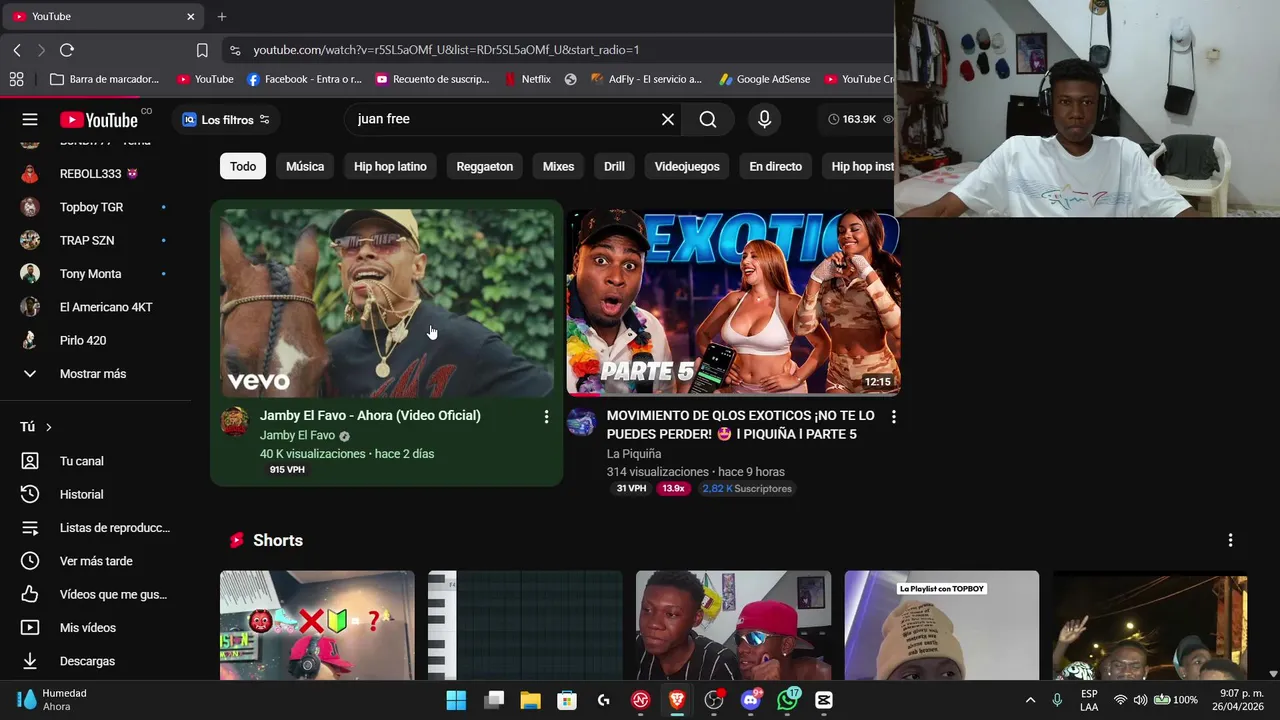Play the Jamby El Favo Ahora thumbnail
The image size is (1280, 720).
tap(387, 303)
